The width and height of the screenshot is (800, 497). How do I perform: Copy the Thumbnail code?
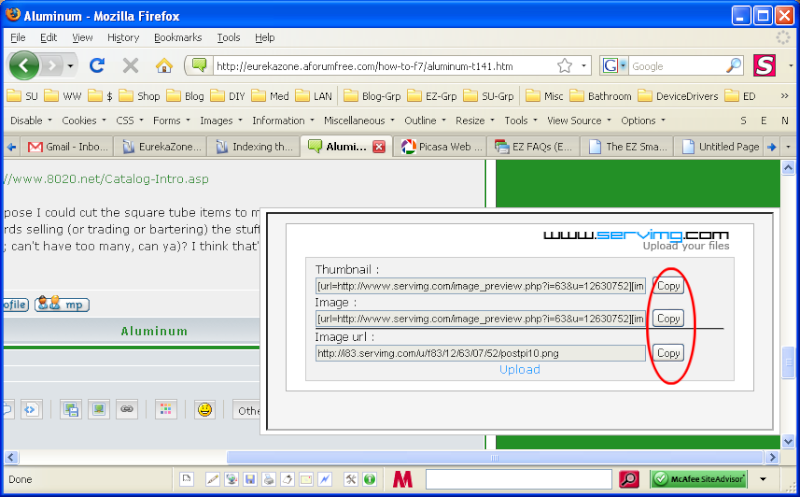click(x=668, y=286)
